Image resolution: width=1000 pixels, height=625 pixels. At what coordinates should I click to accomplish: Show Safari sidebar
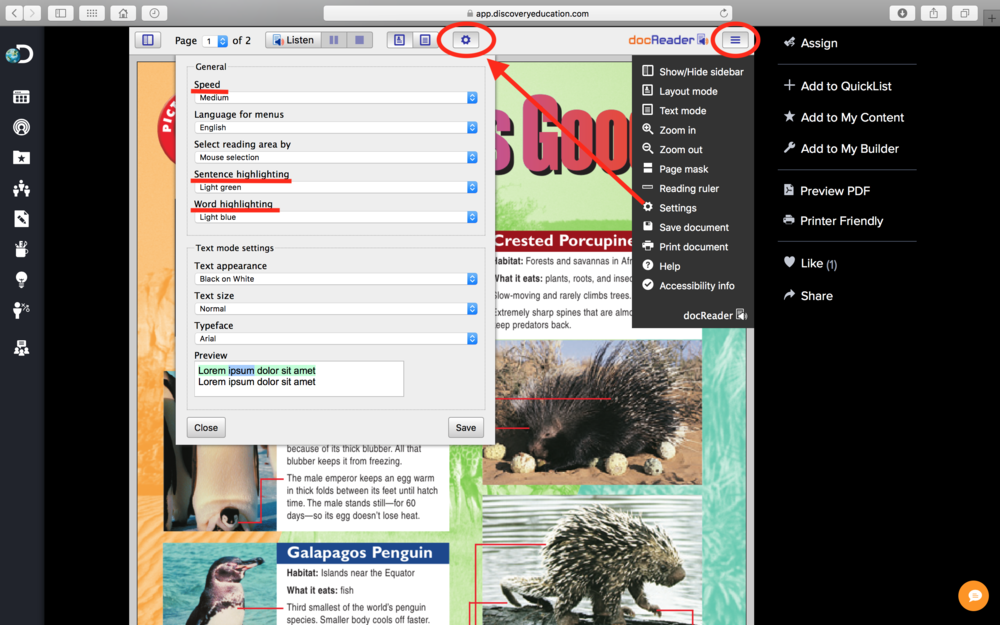(61, 13)
